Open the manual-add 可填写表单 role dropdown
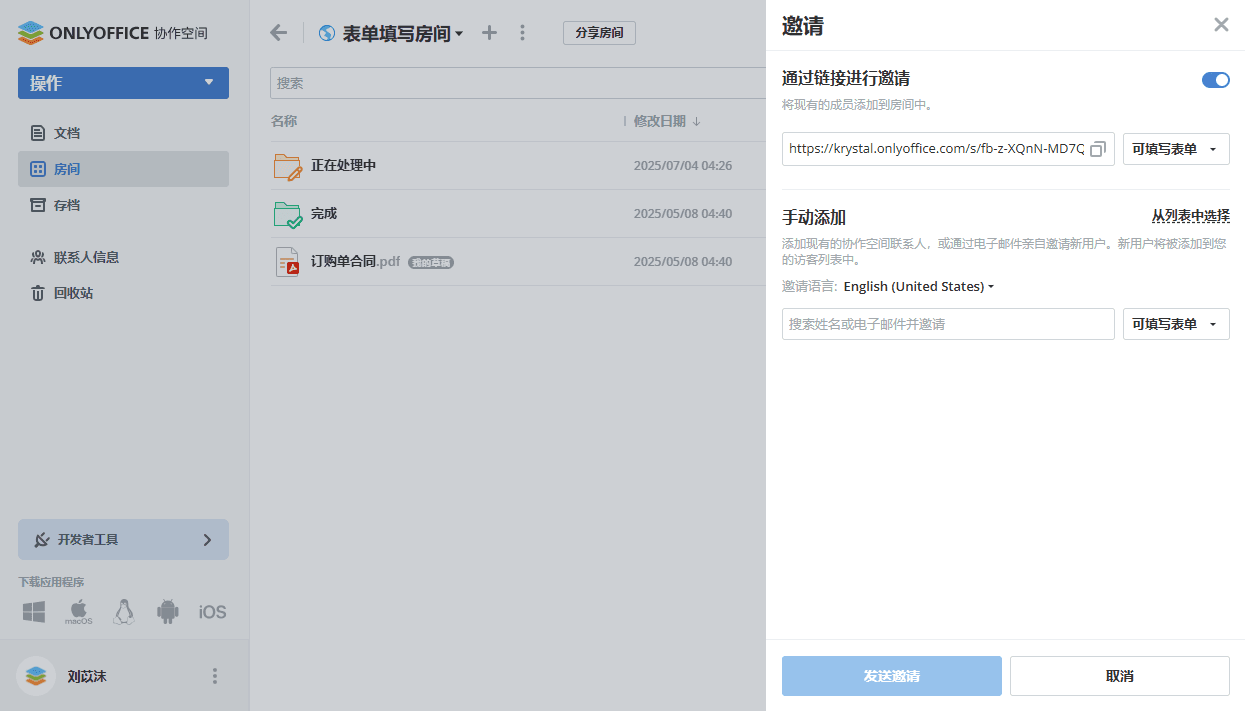Viewport: 1245px width, 711px height. 1176,324
